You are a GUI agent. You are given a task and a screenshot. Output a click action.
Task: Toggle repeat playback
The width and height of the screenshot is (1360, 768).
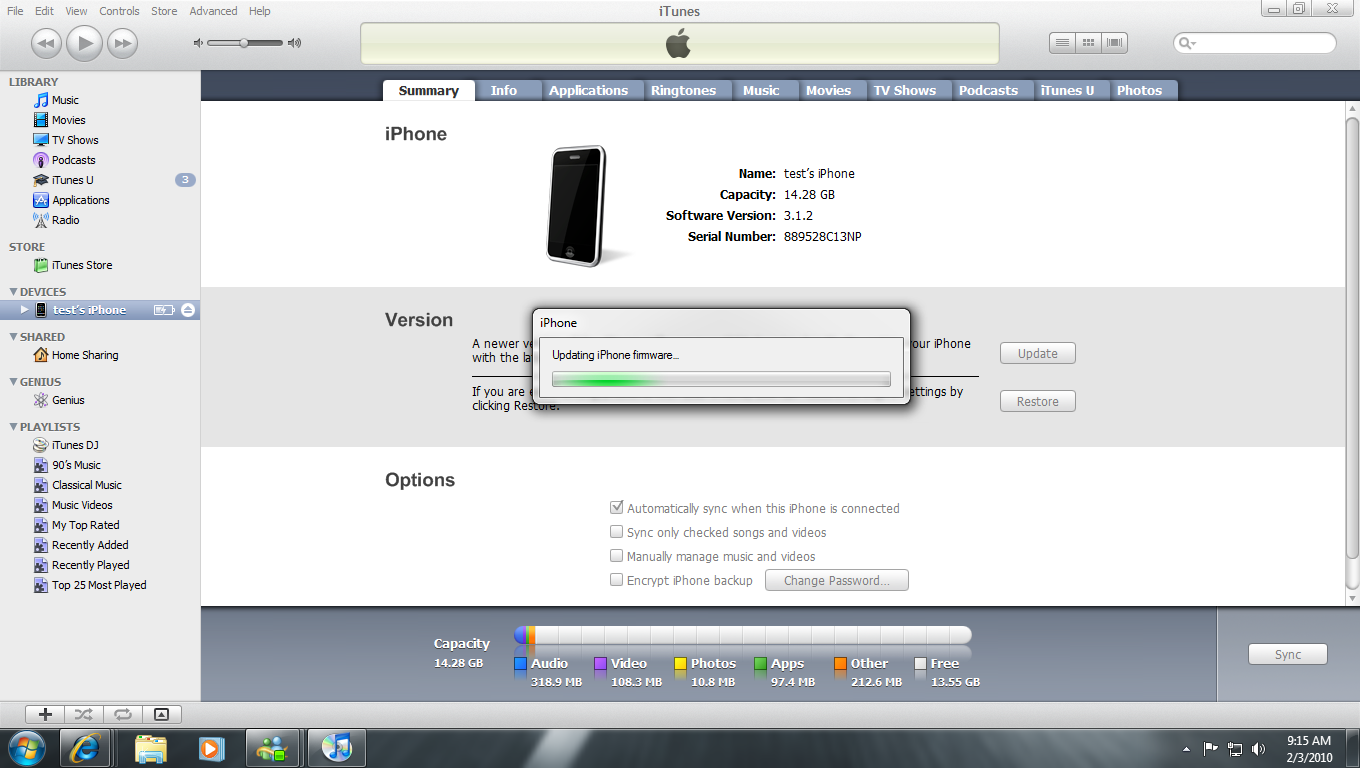[122, 714]
